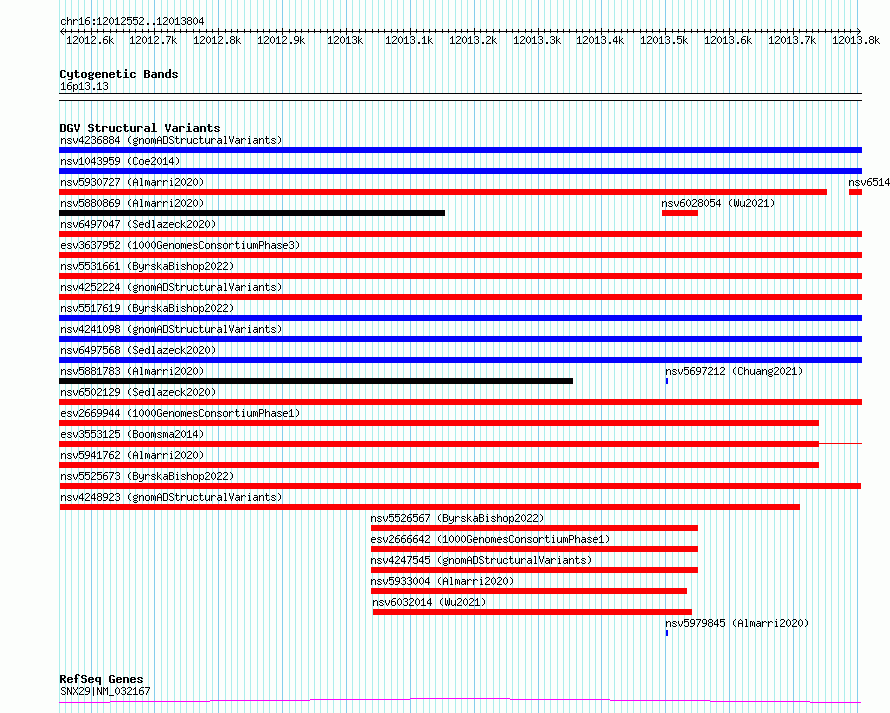Open the nsv5930727 Almarri2020 variant

pos(132,182)
